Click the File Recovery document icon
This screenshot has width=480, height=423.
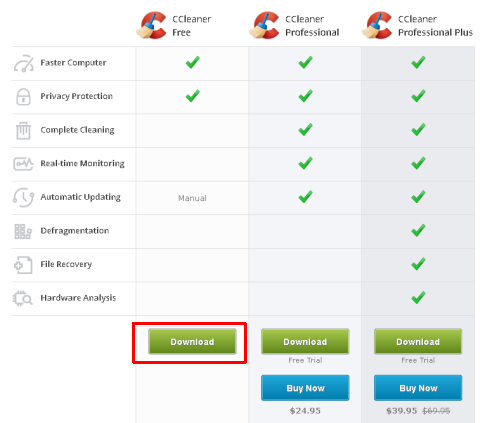[23, 265]
